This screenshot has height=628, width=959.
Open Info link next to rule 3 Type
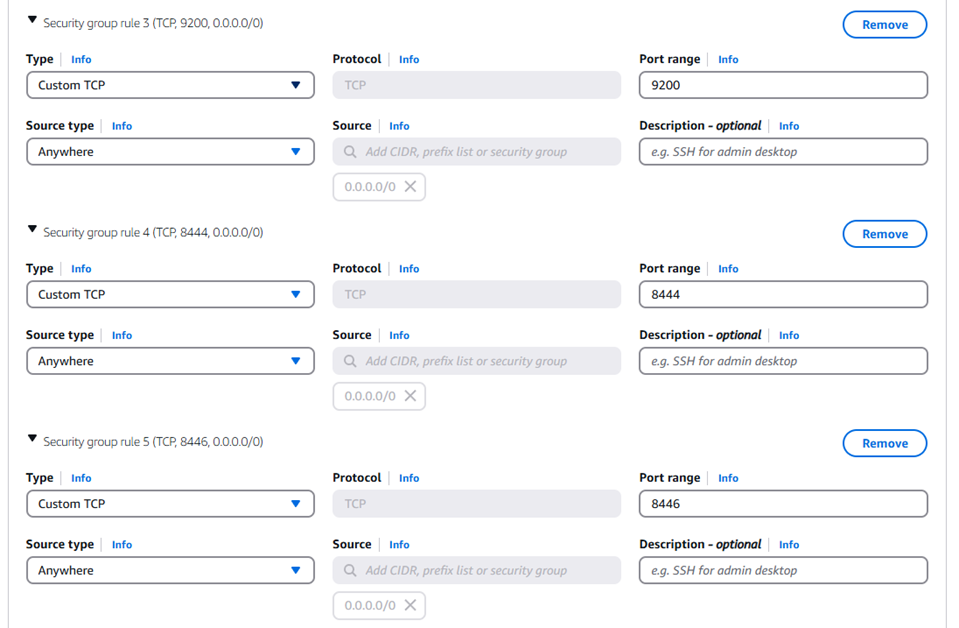(x=81, y=60)
